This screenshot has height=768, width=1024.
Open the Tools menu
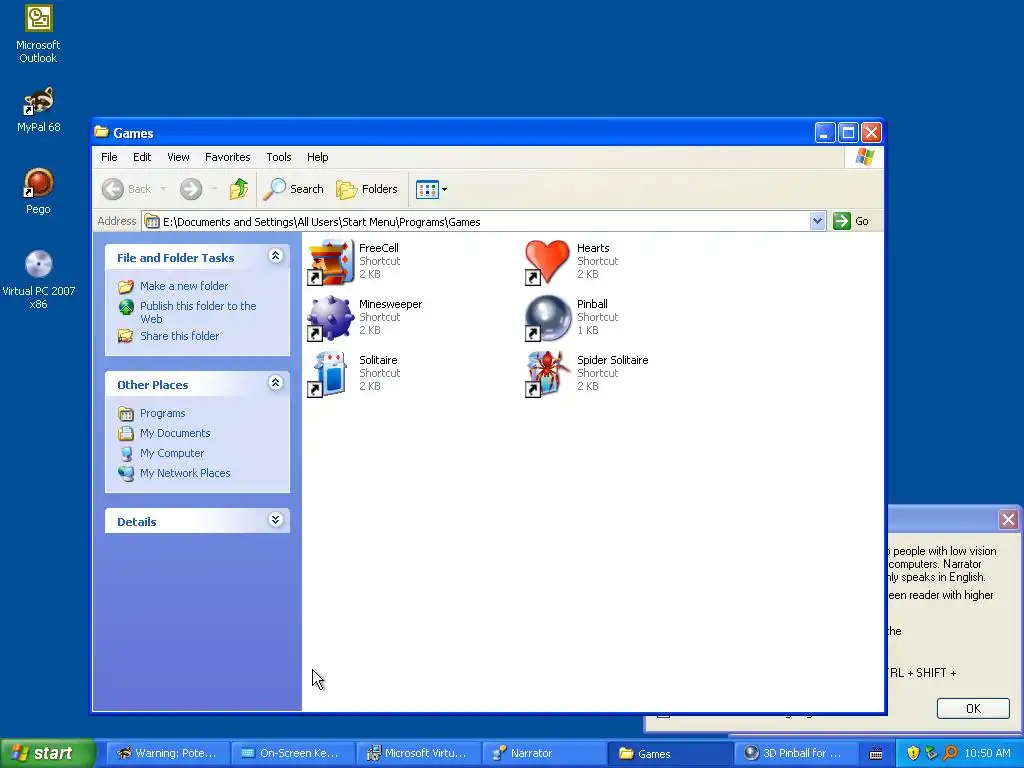pyautogui.click(x=278, y=157)
